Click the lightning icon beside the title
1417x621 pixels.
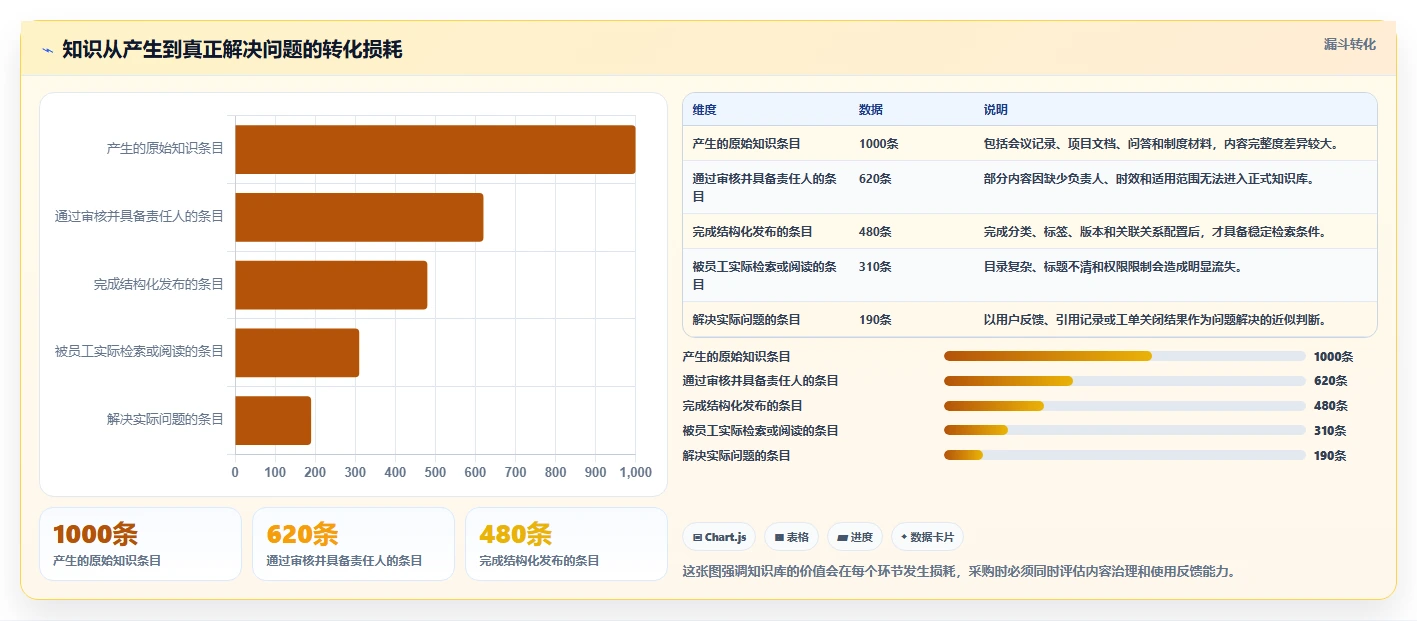pos(48,50)
